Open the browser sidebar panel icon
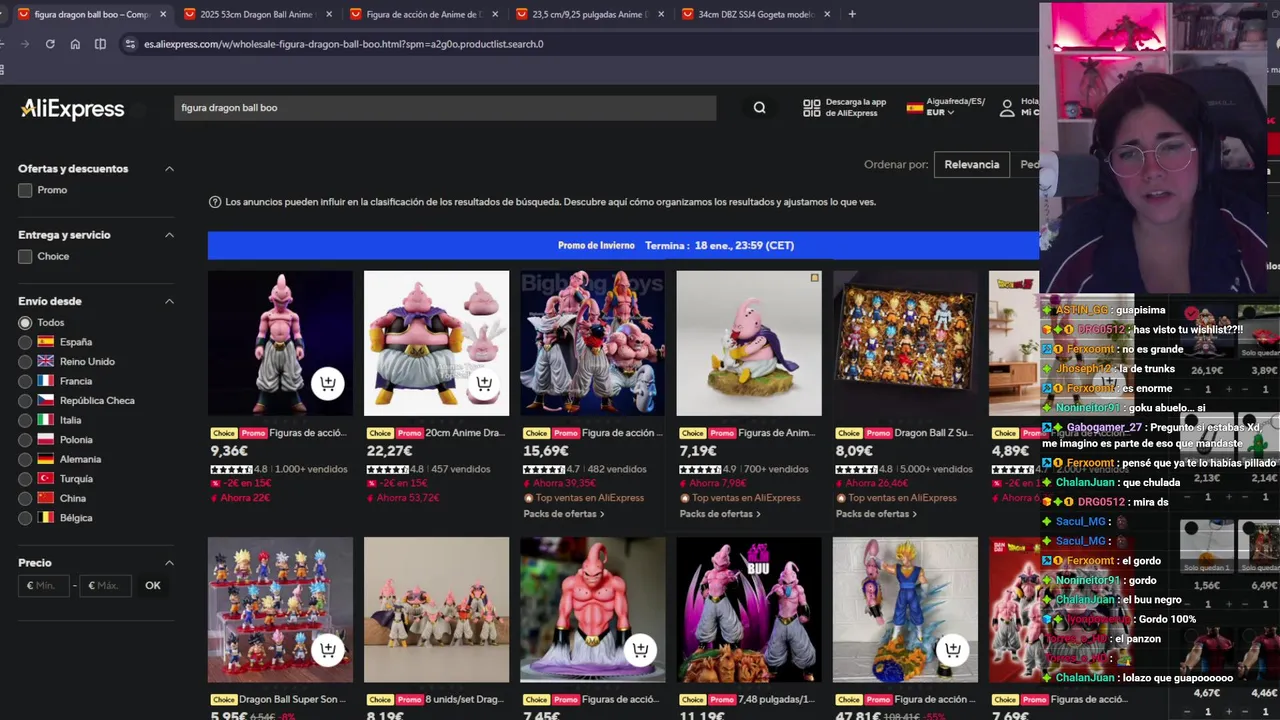 point(100,44)
